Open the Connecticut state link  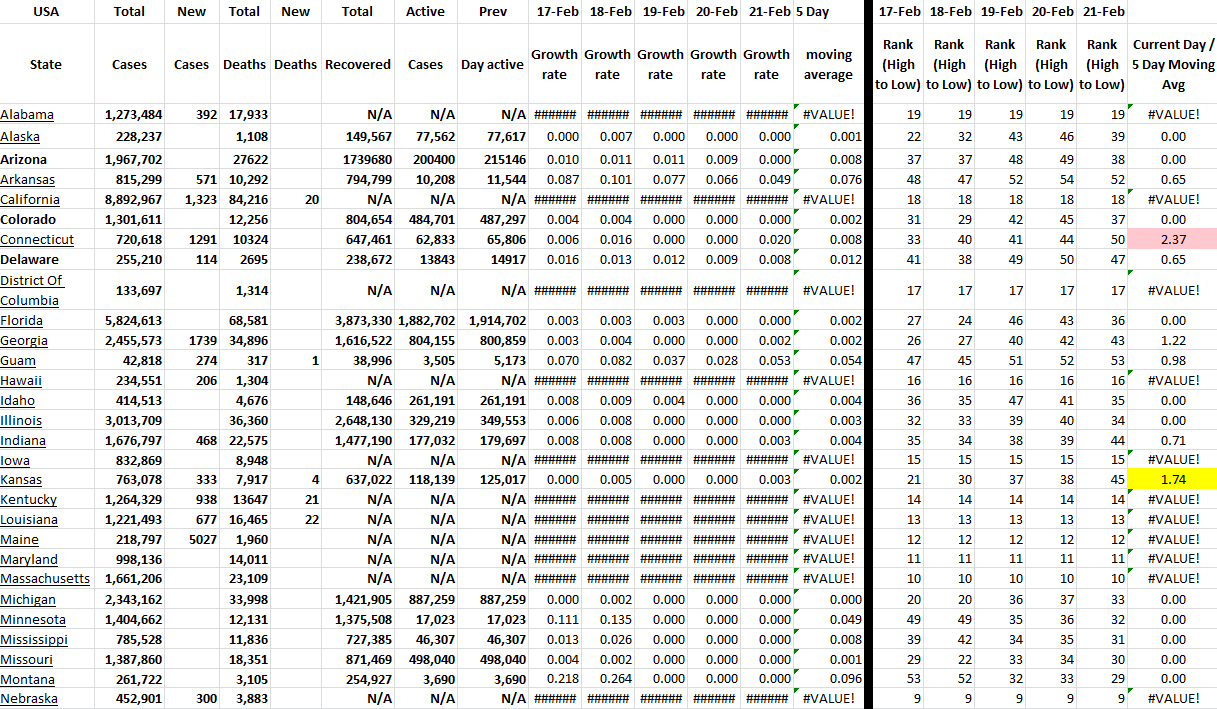point(37,240)
